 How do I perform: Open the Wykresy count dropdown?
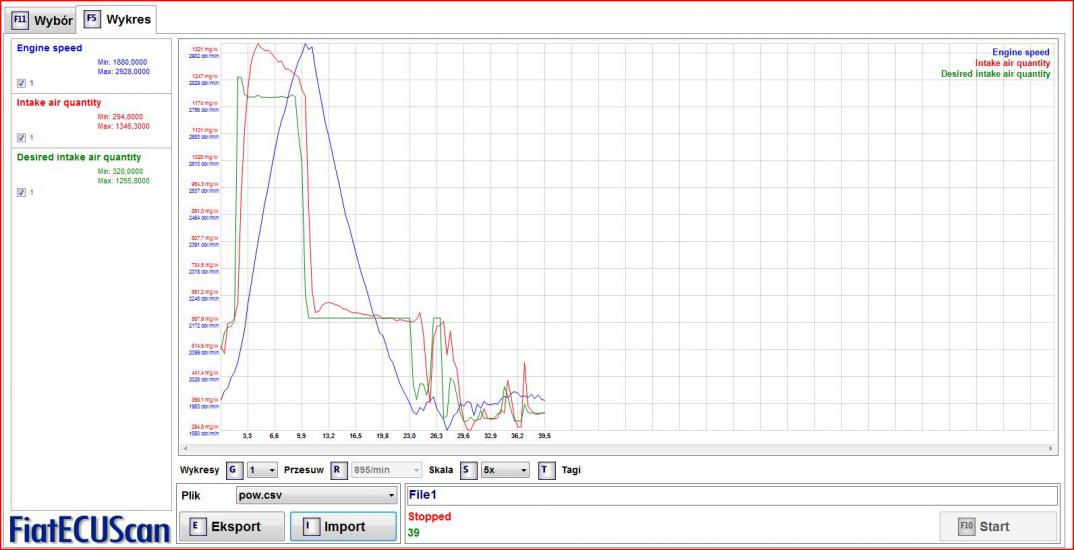click(262, 471)
